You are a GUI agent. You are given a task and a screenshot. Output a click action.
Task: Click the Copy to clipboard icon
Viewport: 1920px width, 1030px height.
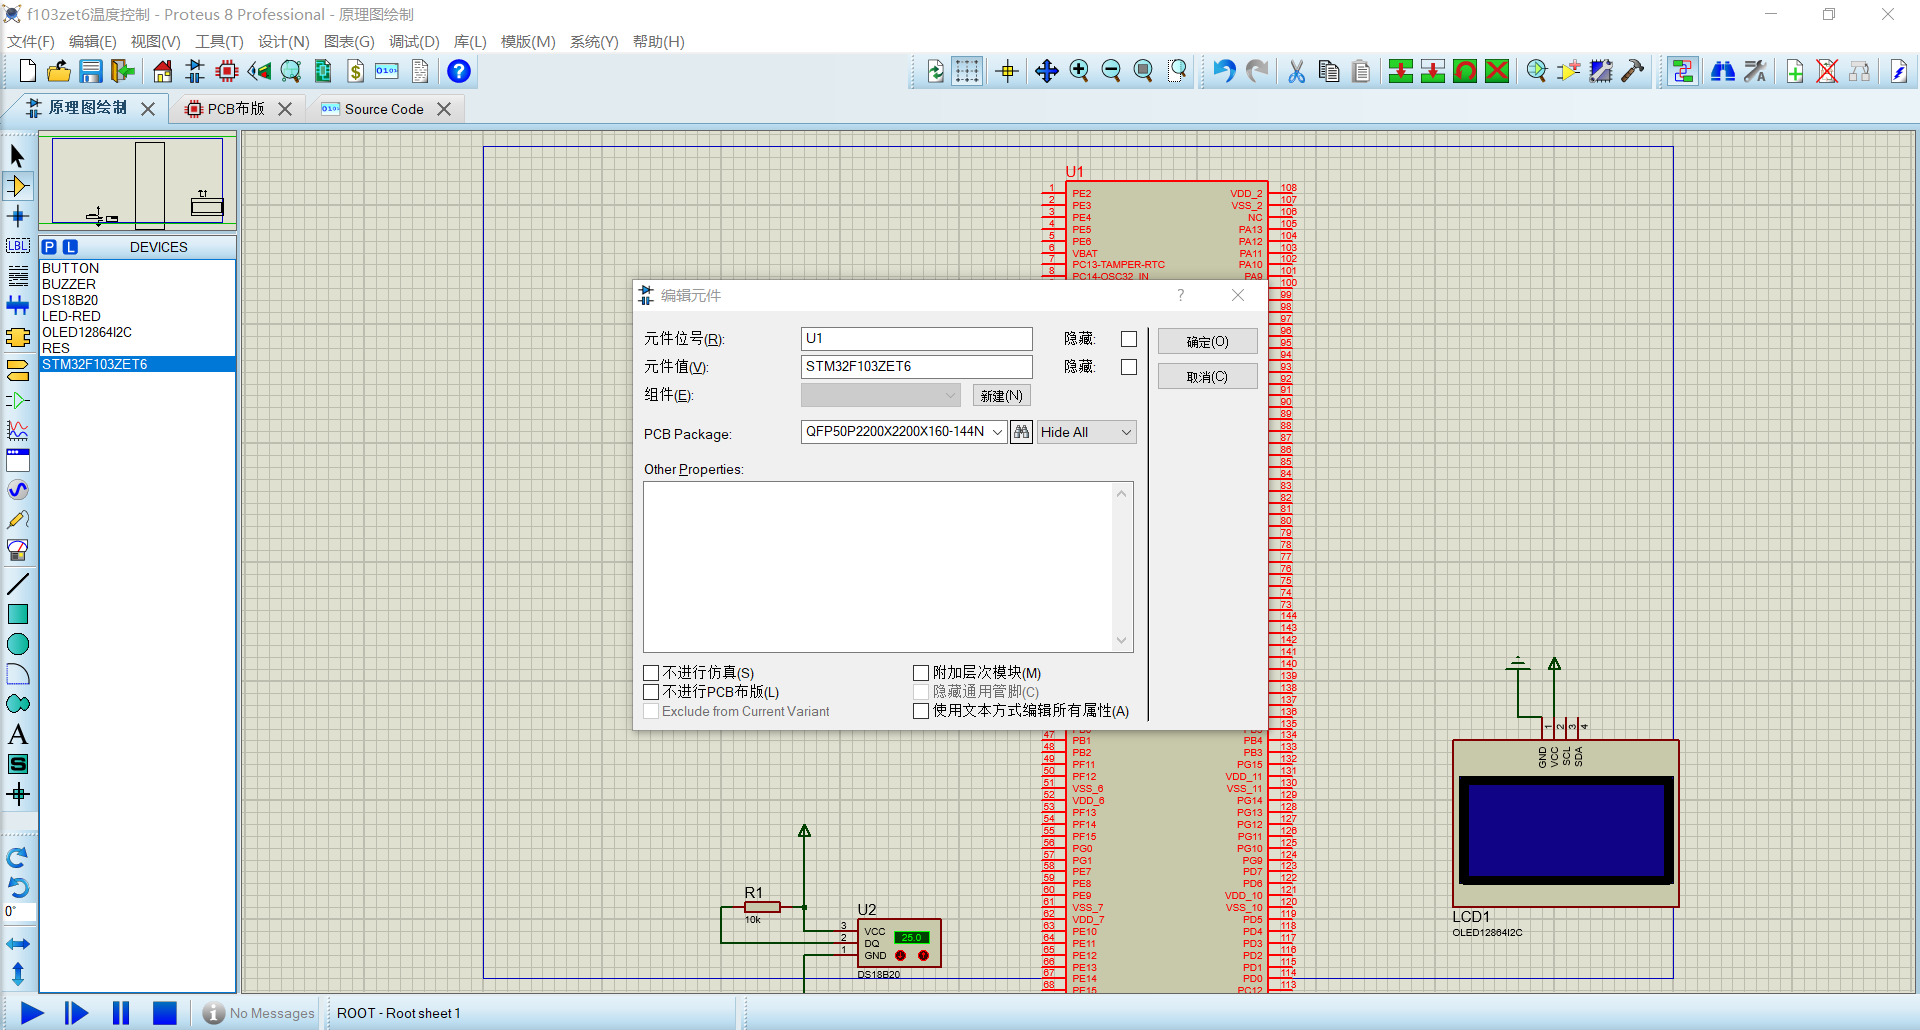click(x=1329, y=71)
